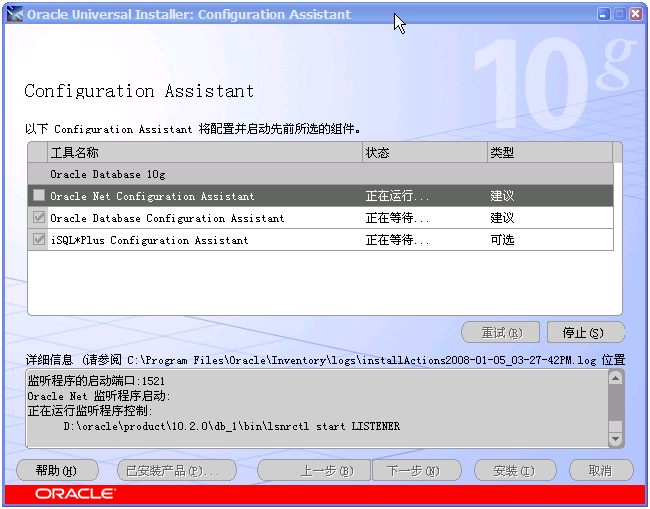Toggle the Oracle Database Configuration Assistant checkbox
The image size is (650, 509).
coord(39,217)
